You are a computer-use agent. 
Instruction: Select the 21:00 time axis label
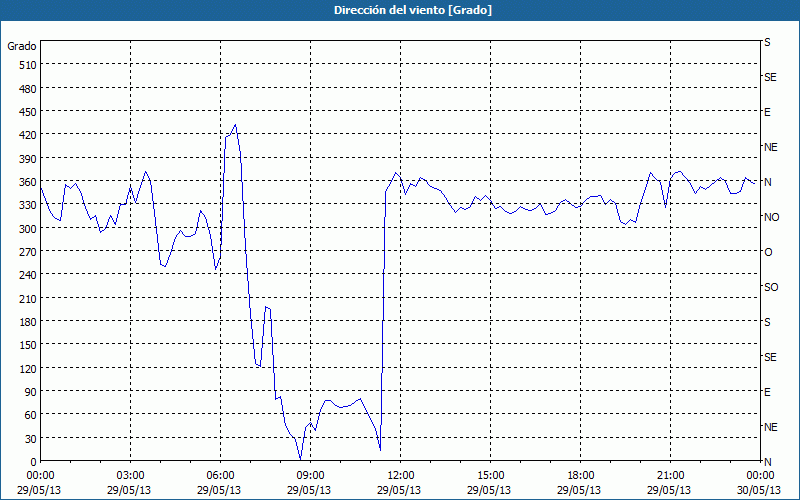coord(670,476)
